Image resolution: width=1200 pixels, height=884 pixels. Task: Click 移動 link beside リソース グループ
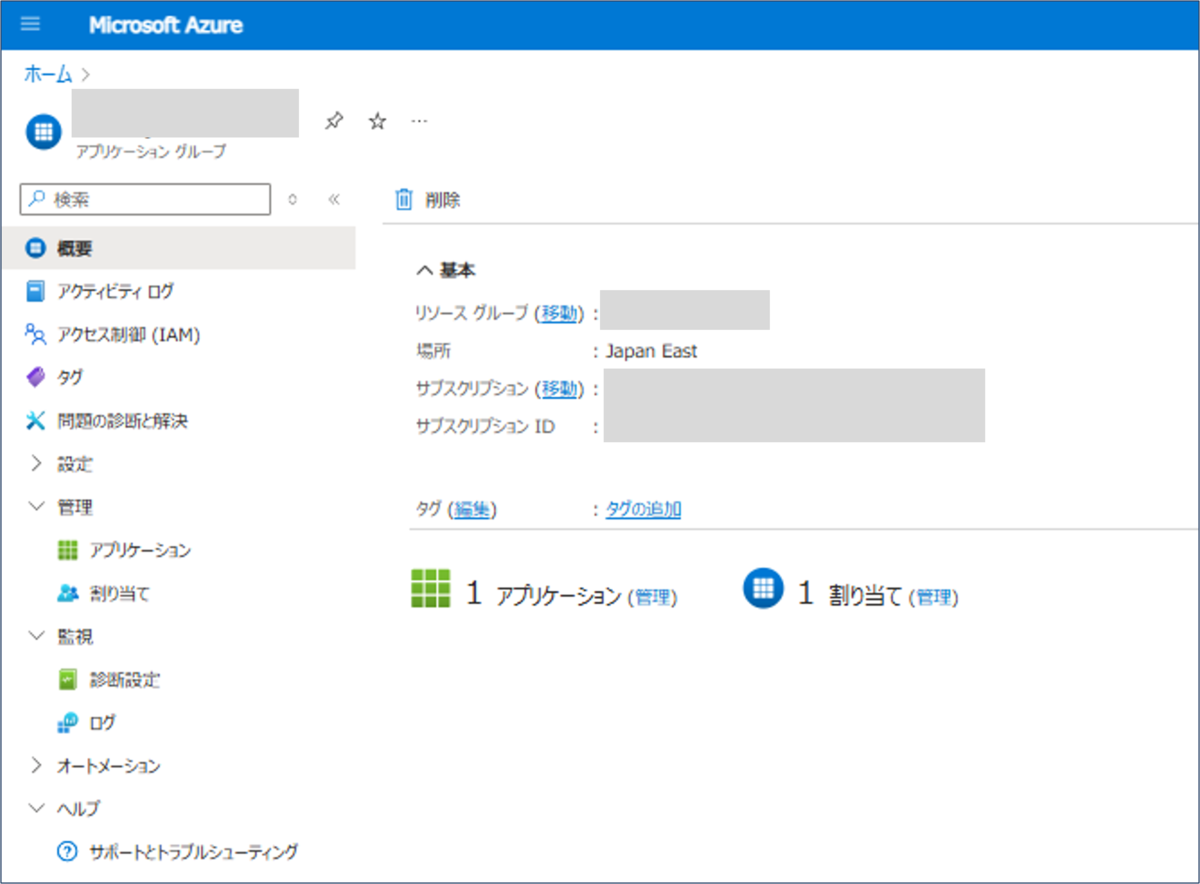coord(558,313)
